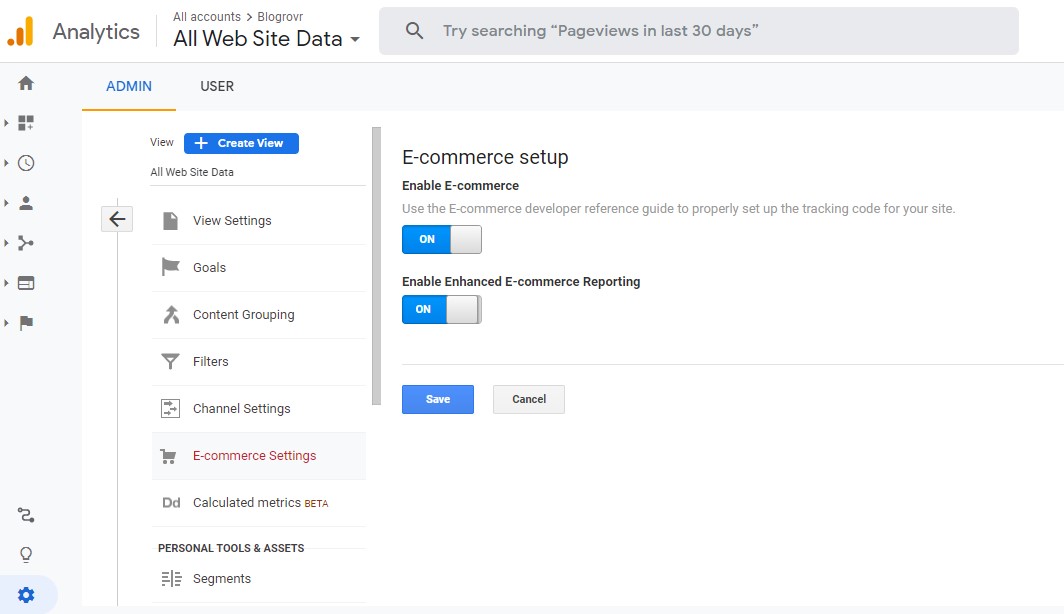
Task: Toggle the Enable E-commerce switch
Action: tap(441, 240)
